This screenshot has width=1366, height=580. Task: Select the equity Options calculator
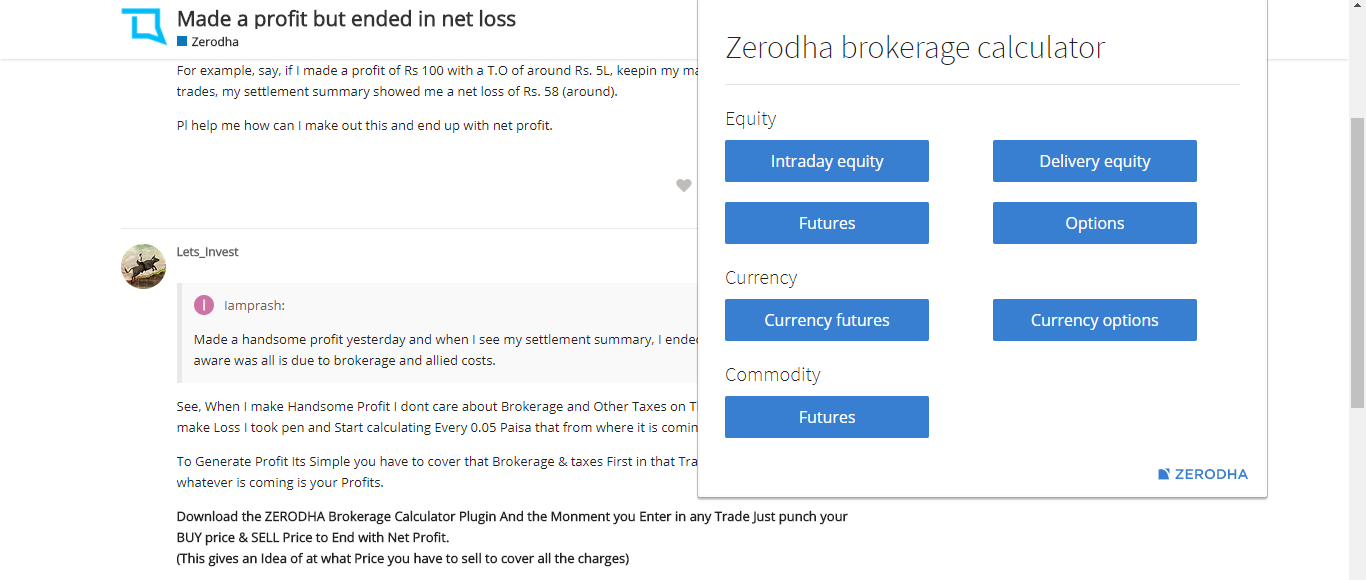click(x=1094, y=223)
